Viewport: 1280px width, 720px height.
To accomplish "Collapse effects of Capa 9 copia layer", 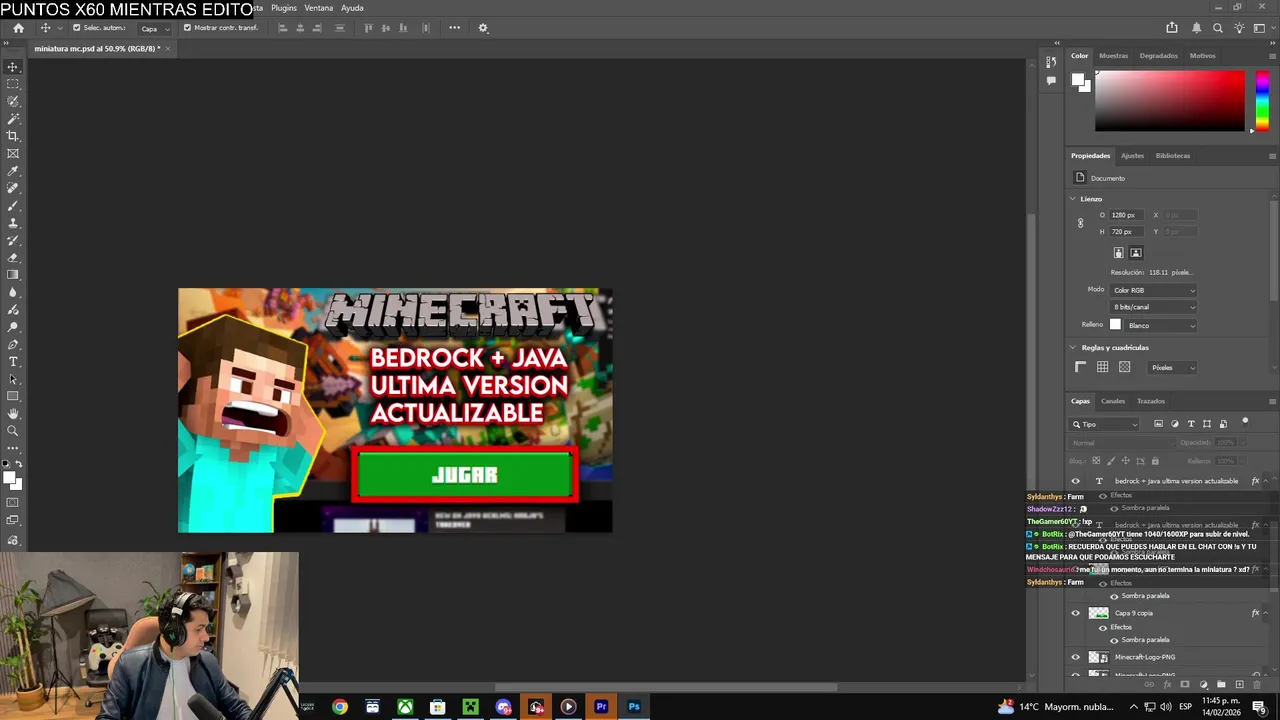I will [1267, 613].
